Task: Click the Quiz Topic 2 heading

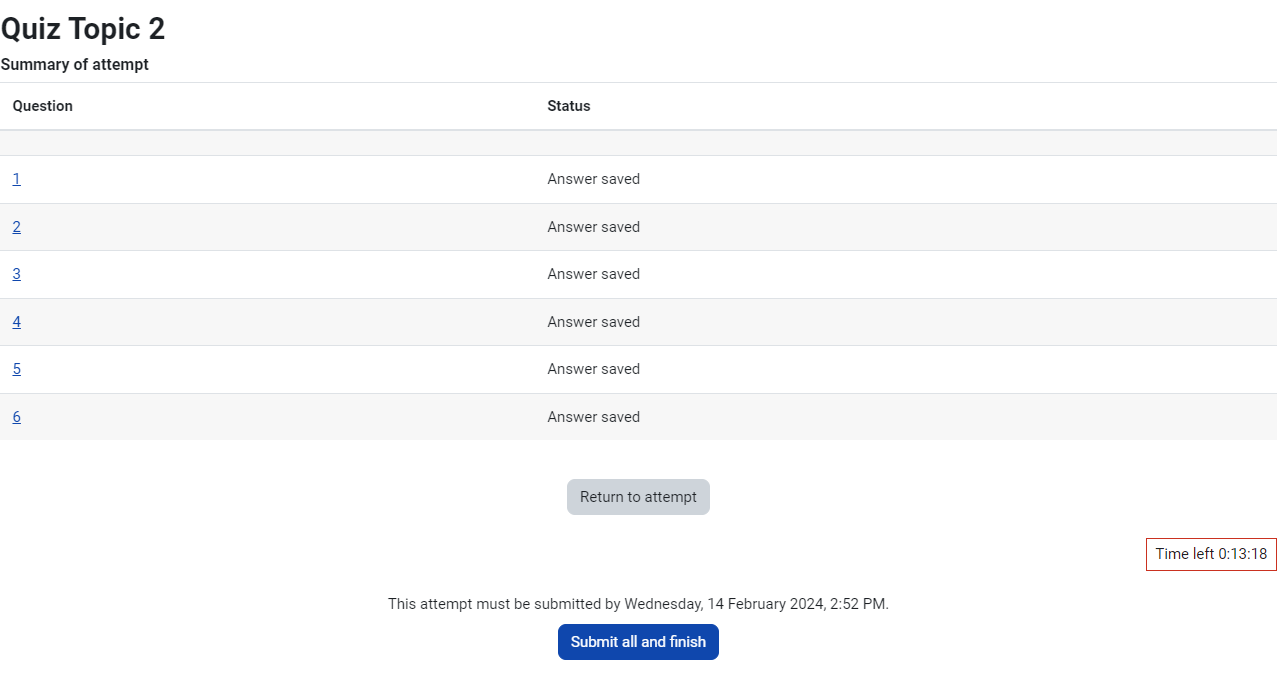Action: coord(83,29)
